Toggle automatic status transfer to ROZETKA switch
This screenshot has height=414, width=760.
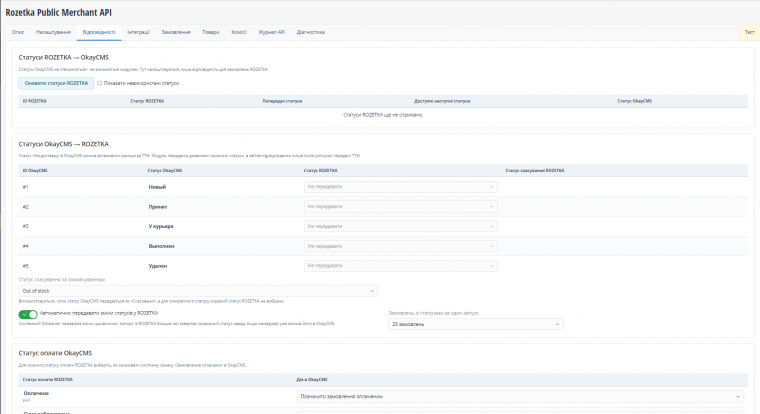point(28,315)
